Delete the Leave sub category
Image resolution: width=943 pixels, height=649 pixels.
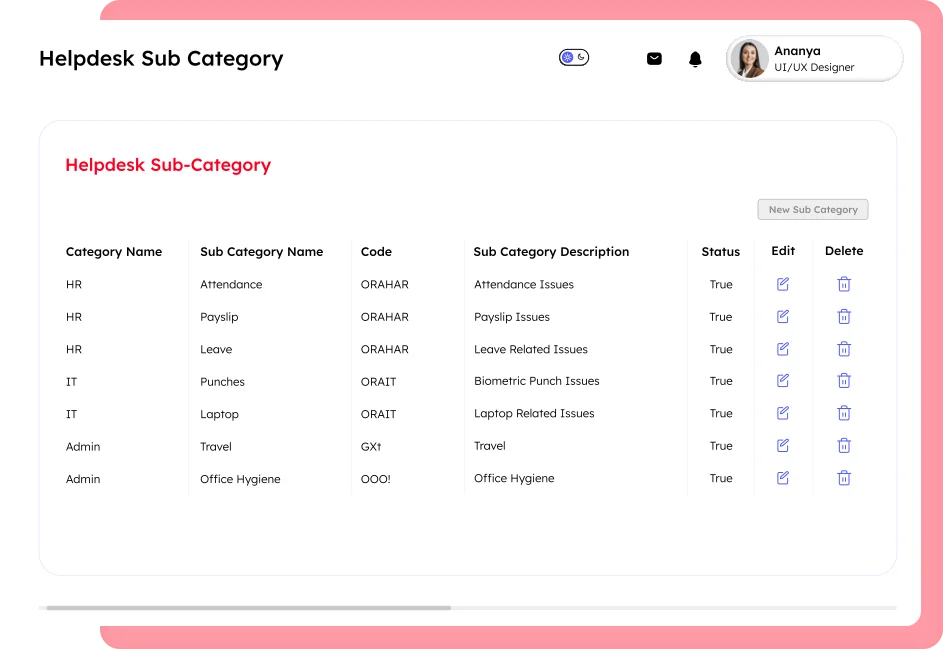[843, 348]
